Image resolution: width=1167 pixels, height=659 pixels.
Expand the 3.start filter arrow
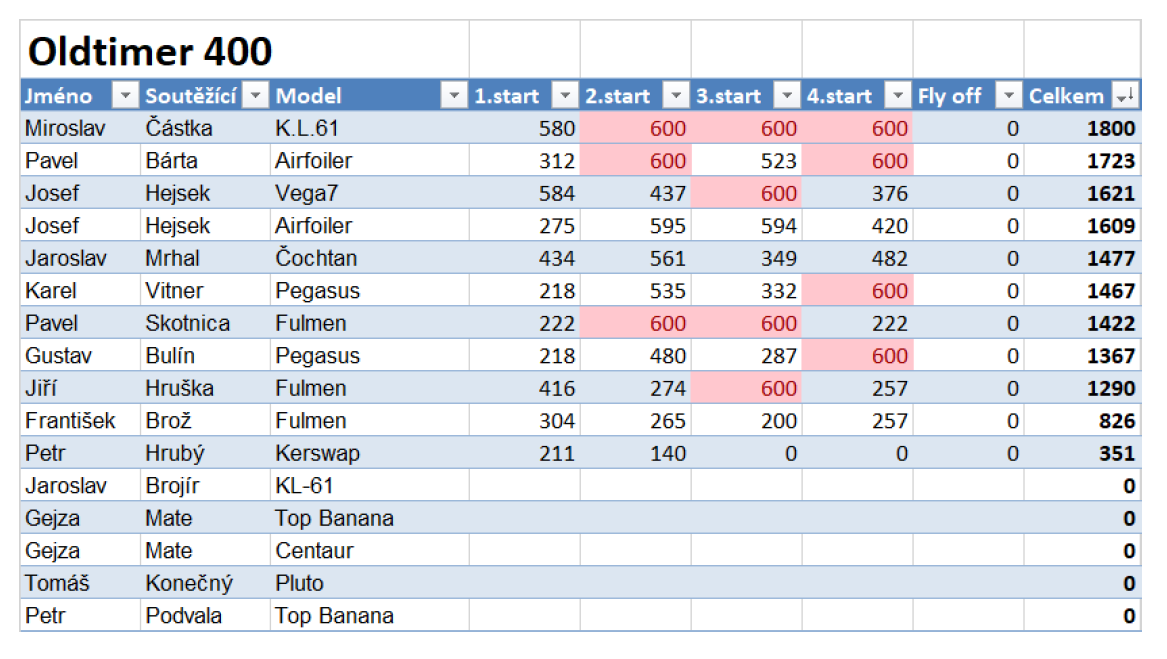click(x=787, y=95)
